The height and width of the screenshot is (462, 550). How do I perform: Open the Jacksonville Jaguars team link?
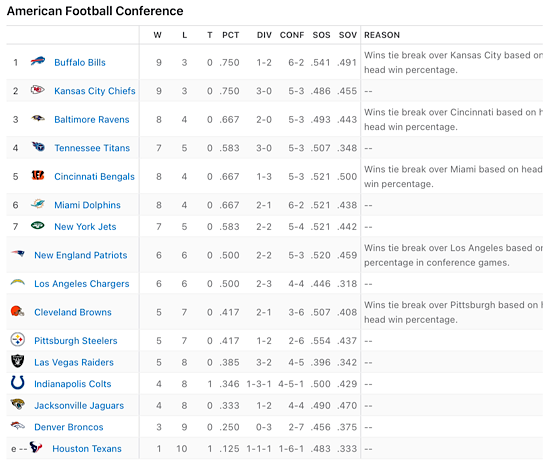[x=79, y=406]
